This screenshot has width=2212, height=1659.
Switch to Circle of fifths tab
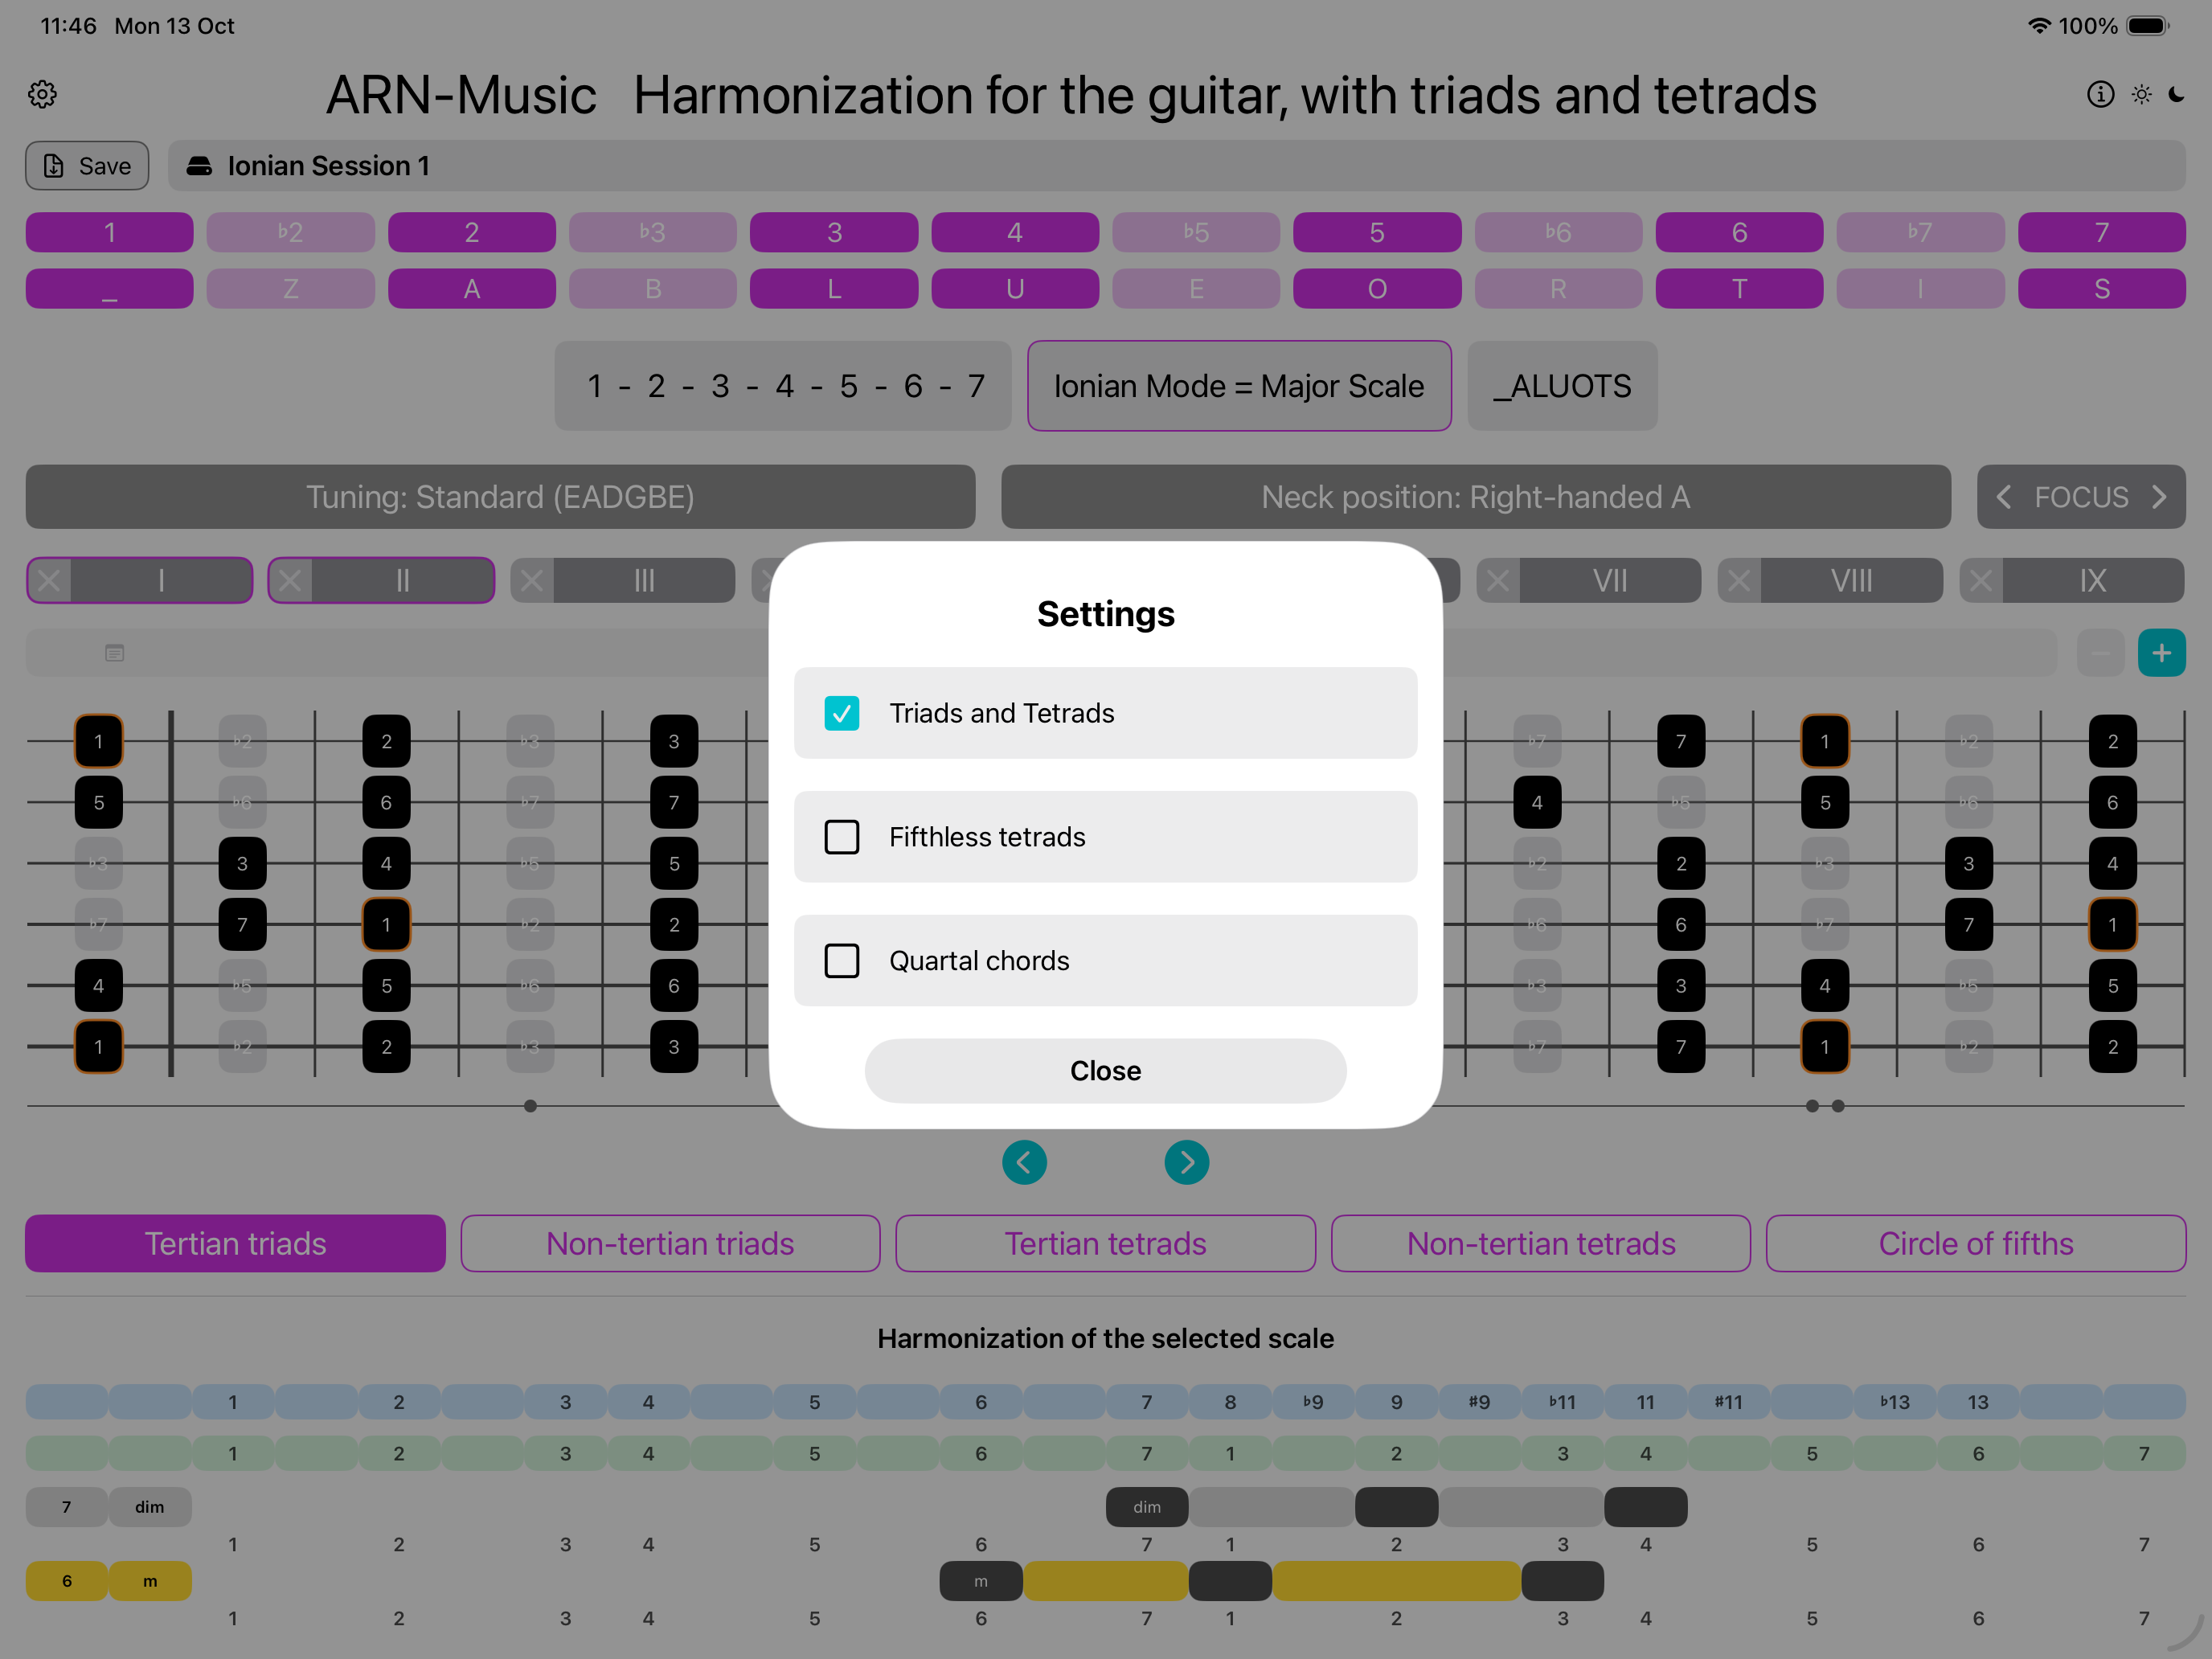(1975, 1243)
